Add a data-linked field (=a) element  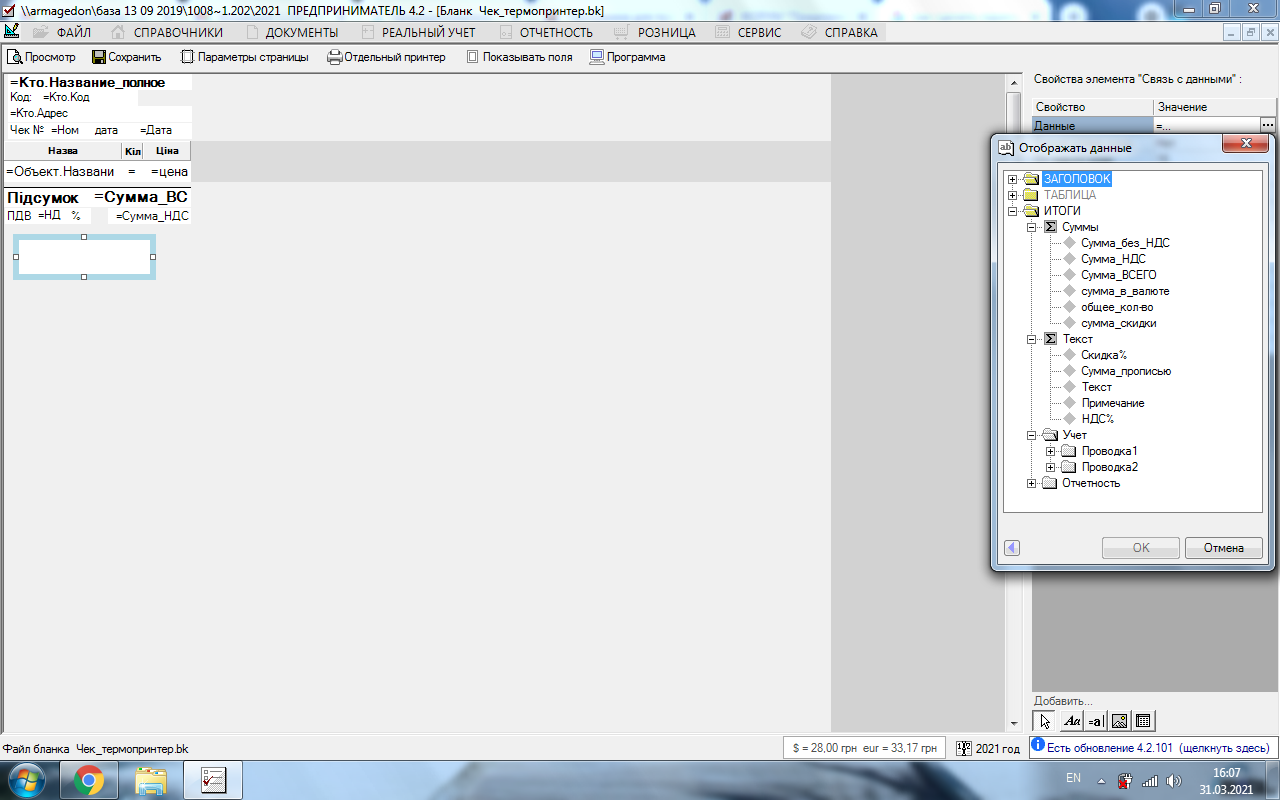pyautogui.click(x=1096, y=721)
